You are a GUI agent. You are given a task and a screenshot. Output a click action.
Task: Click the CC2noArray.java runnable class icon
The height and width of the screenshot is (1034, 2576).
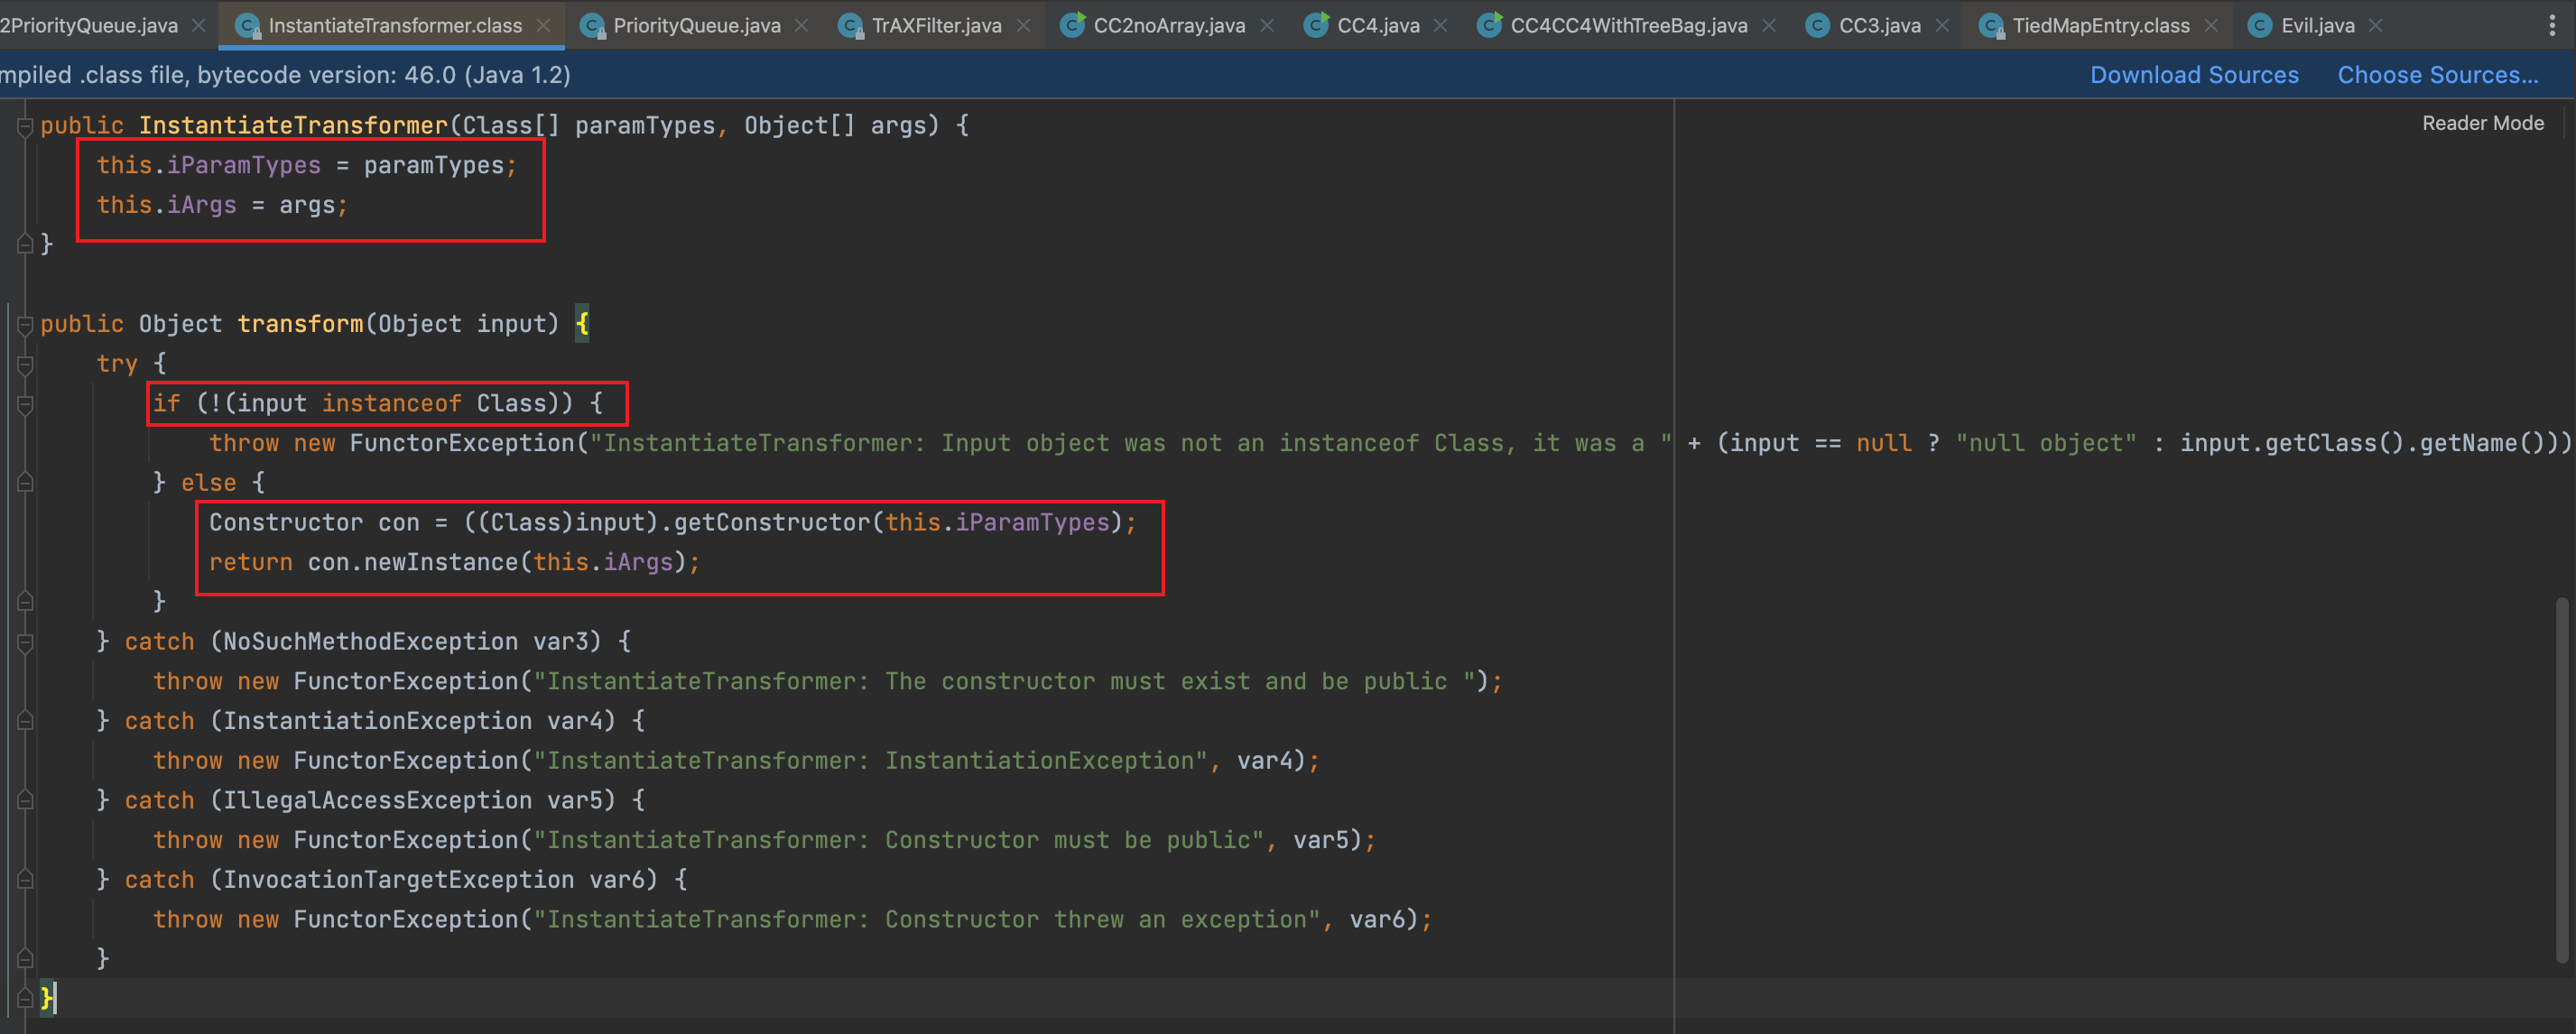tap(1073, 25)
